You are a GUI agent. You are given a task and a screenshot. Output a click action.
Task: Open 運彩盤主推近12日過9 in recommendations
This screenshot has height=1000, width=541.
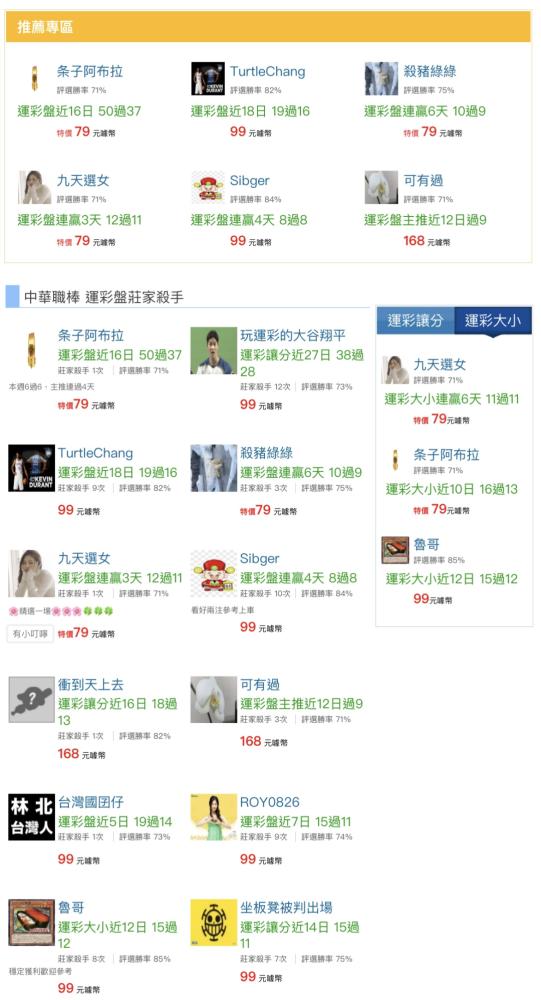(426, 220)
